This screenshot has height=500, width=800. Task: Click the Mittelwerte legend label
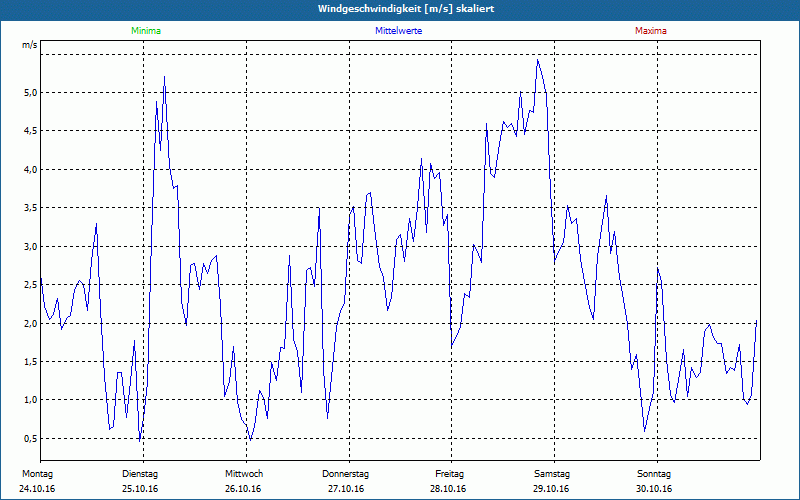coord(398,31)
